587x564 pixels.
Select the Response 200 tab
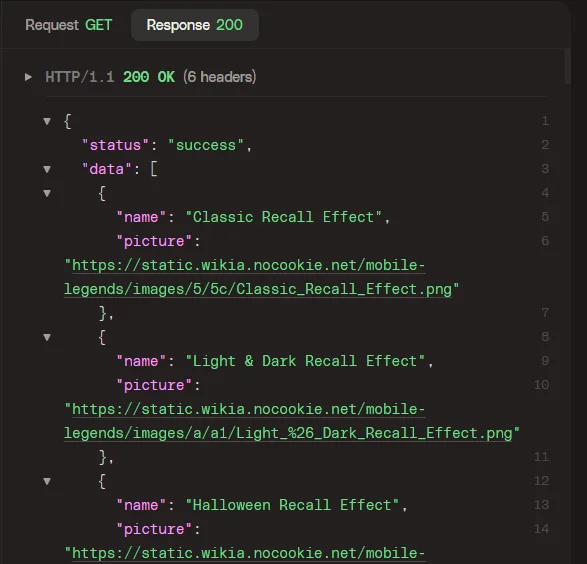pos(195,25)
